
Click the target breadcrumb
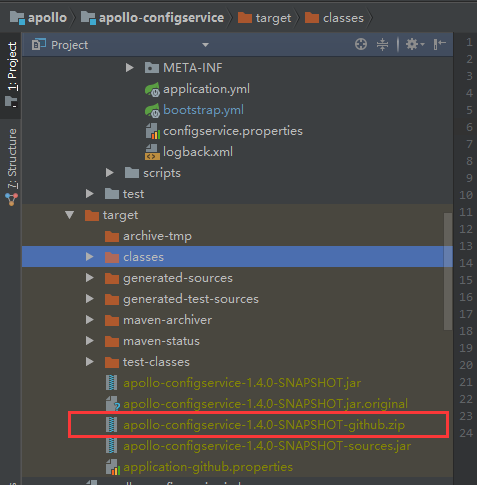(x=265, y=18)
